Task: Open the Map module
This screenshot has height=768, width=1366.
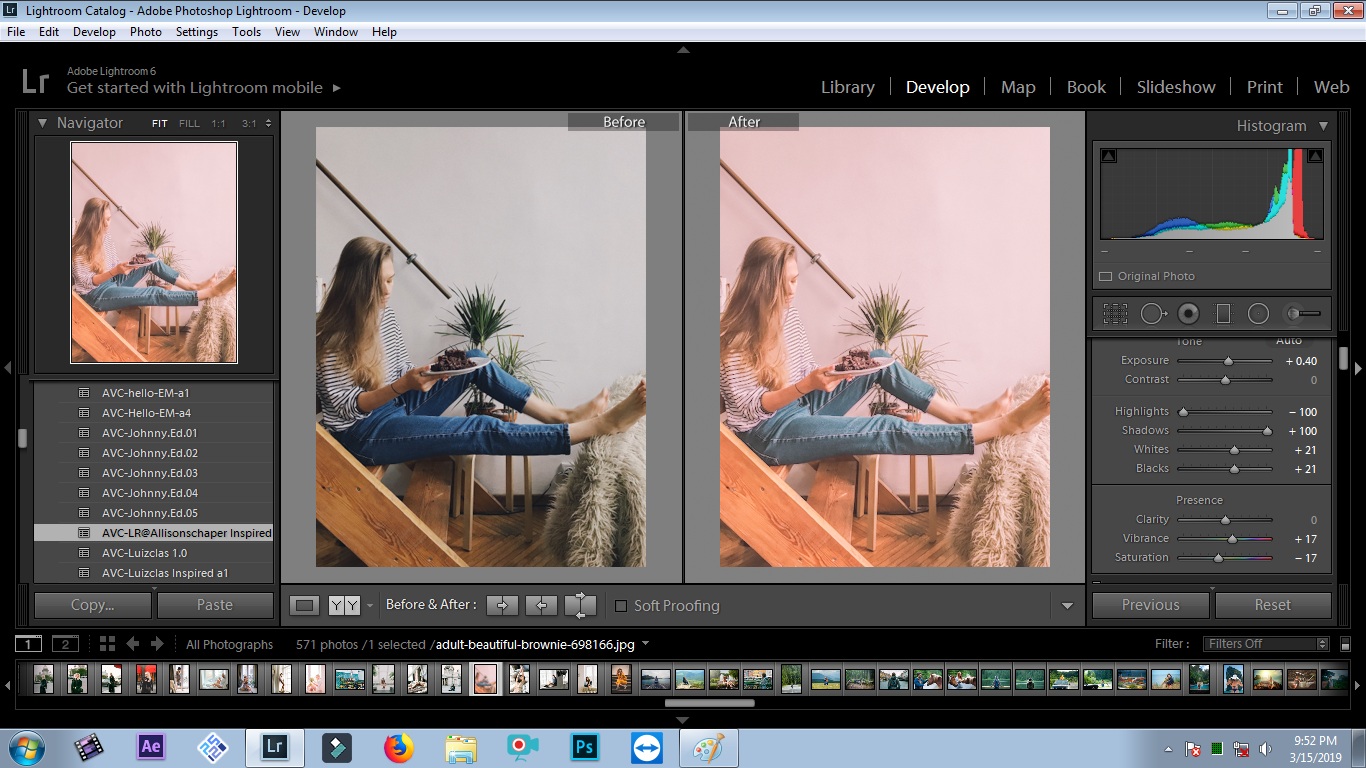Action: click(1018, 87)
